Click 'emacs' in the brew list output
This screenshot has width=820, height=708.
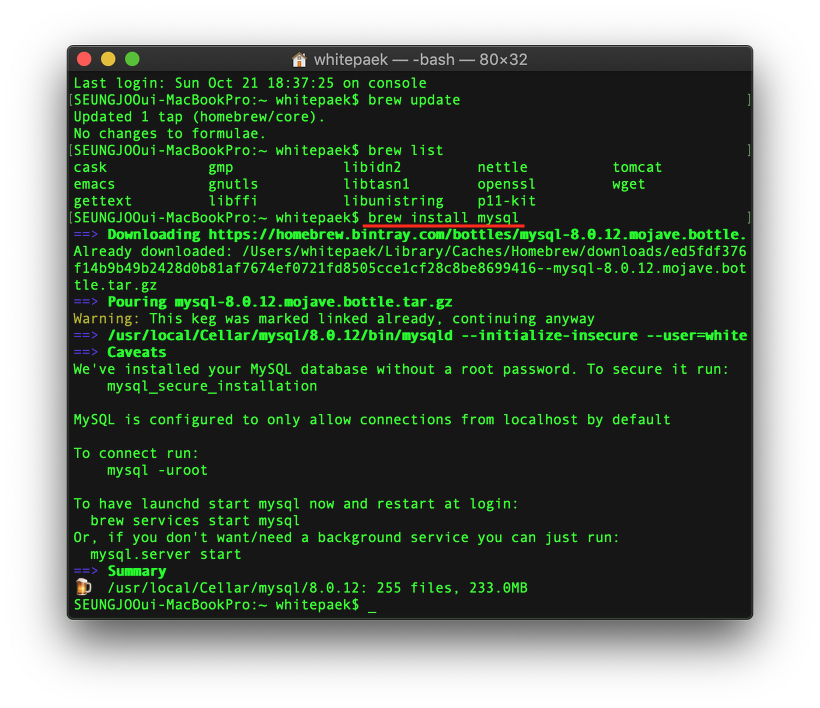click(x=94, y=184)
